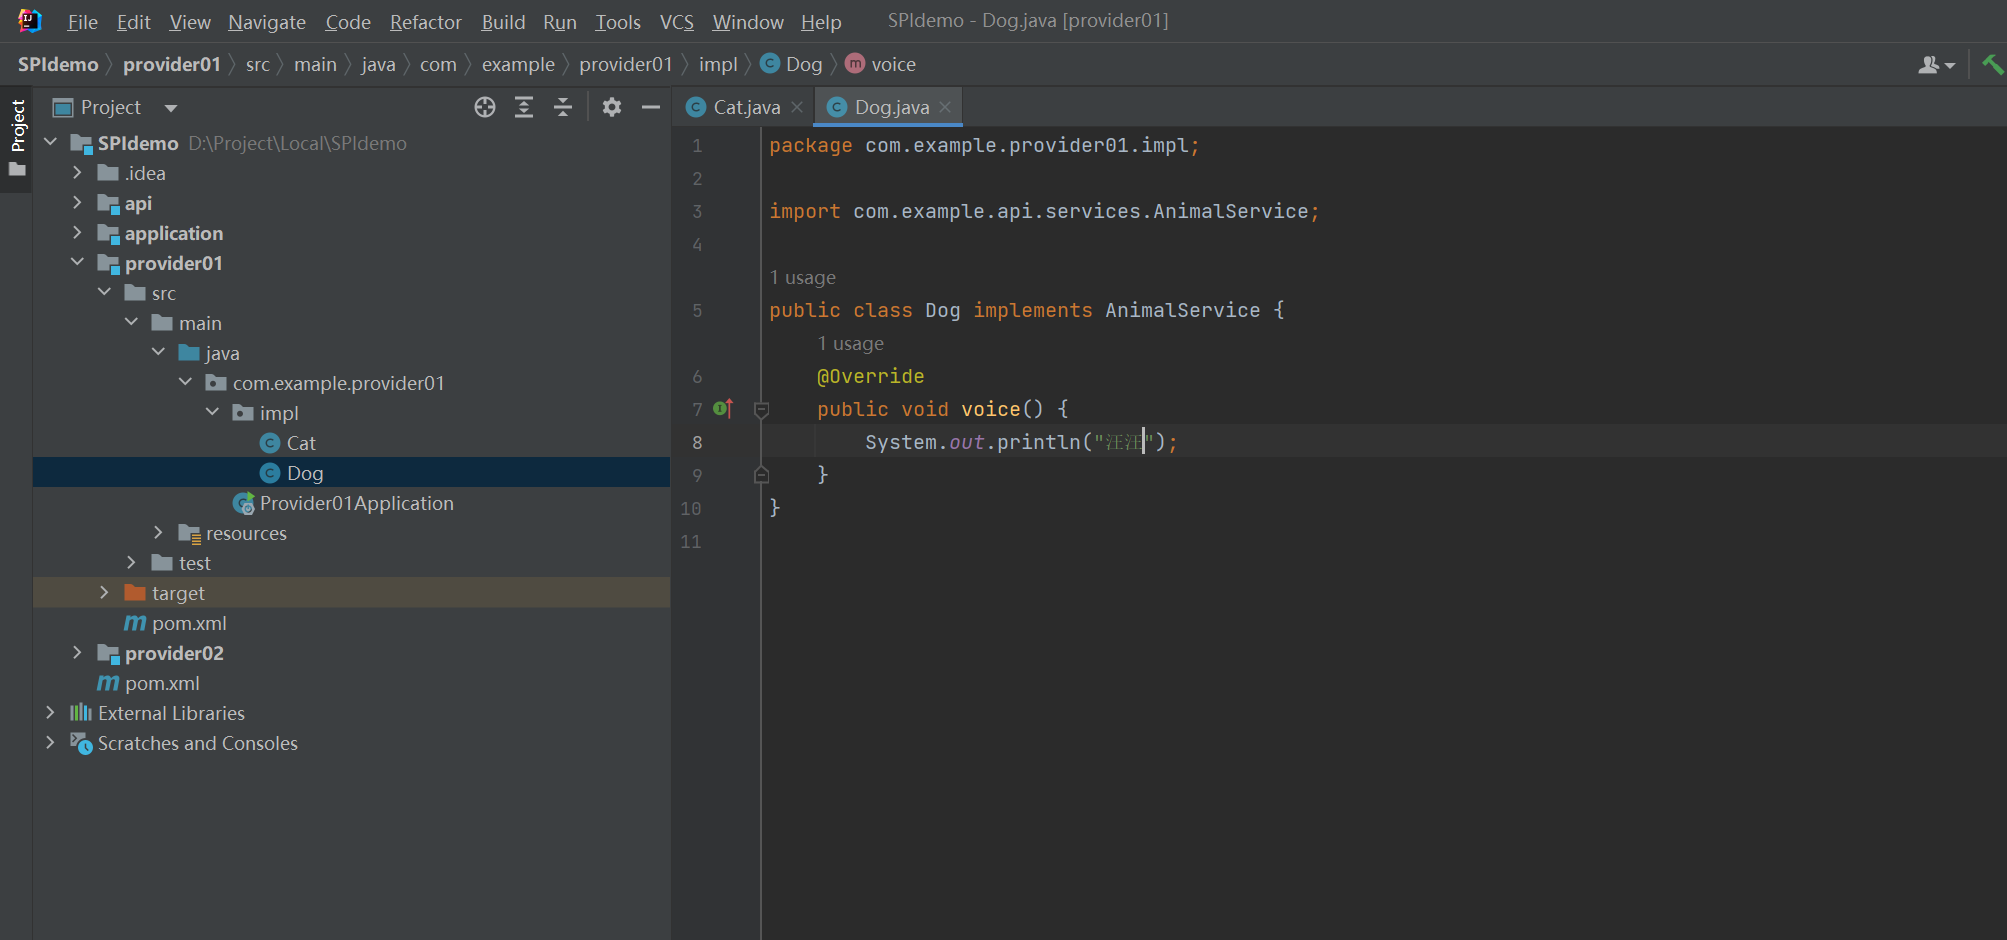Click the Expand All icon in Project panel
Screen dimensions: 2007x940
click(x=524, y=107)
